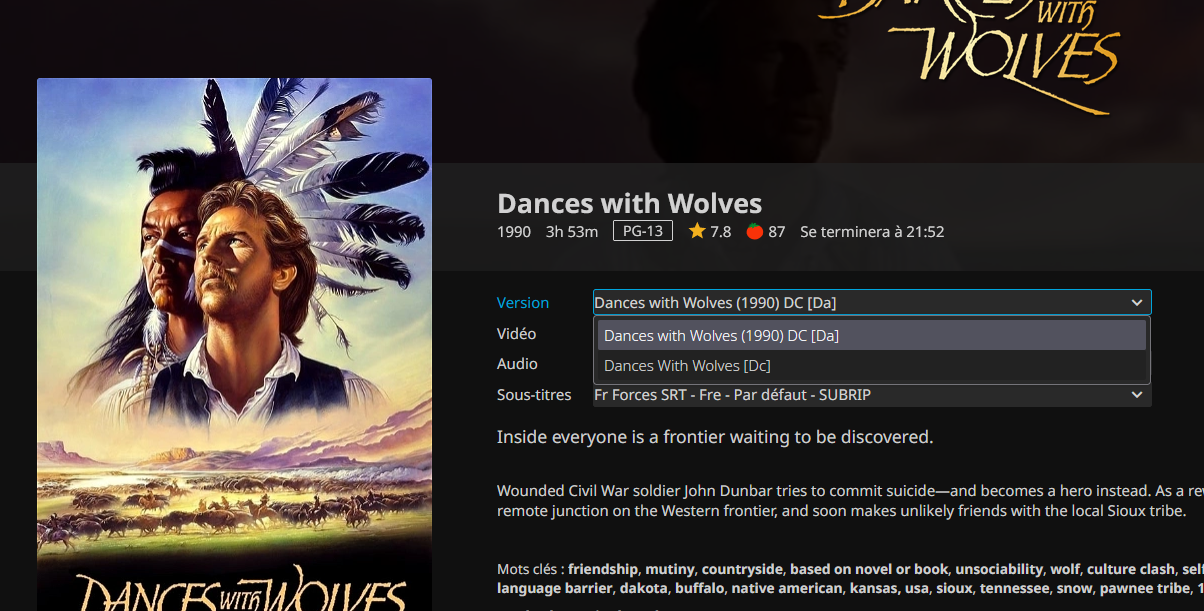
Task: Click the PG-13 rating badge
Action: (643, 232)
